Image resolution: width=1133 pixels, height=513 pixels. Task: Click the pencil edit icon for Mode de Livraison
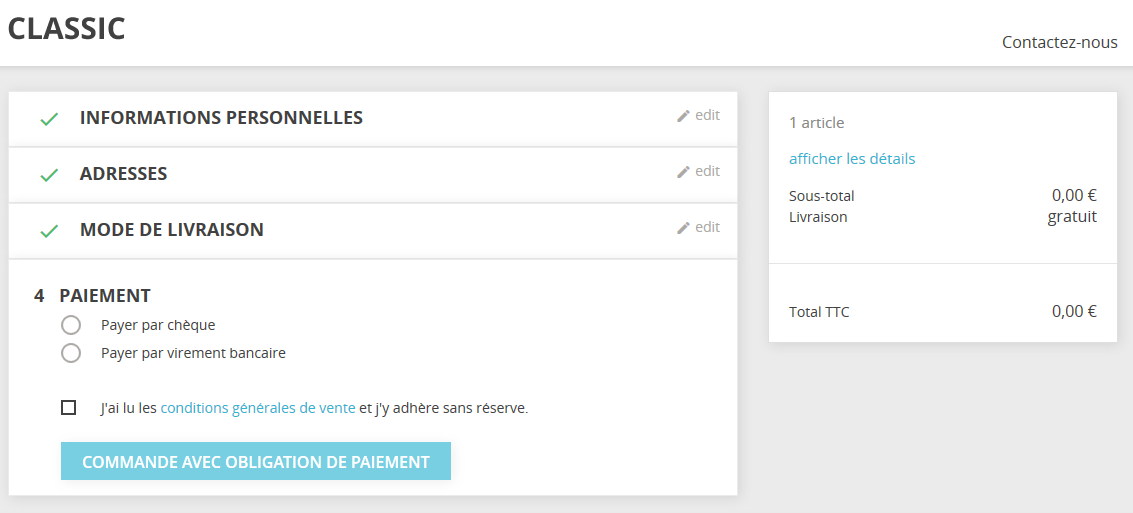[x=683, y=228]
